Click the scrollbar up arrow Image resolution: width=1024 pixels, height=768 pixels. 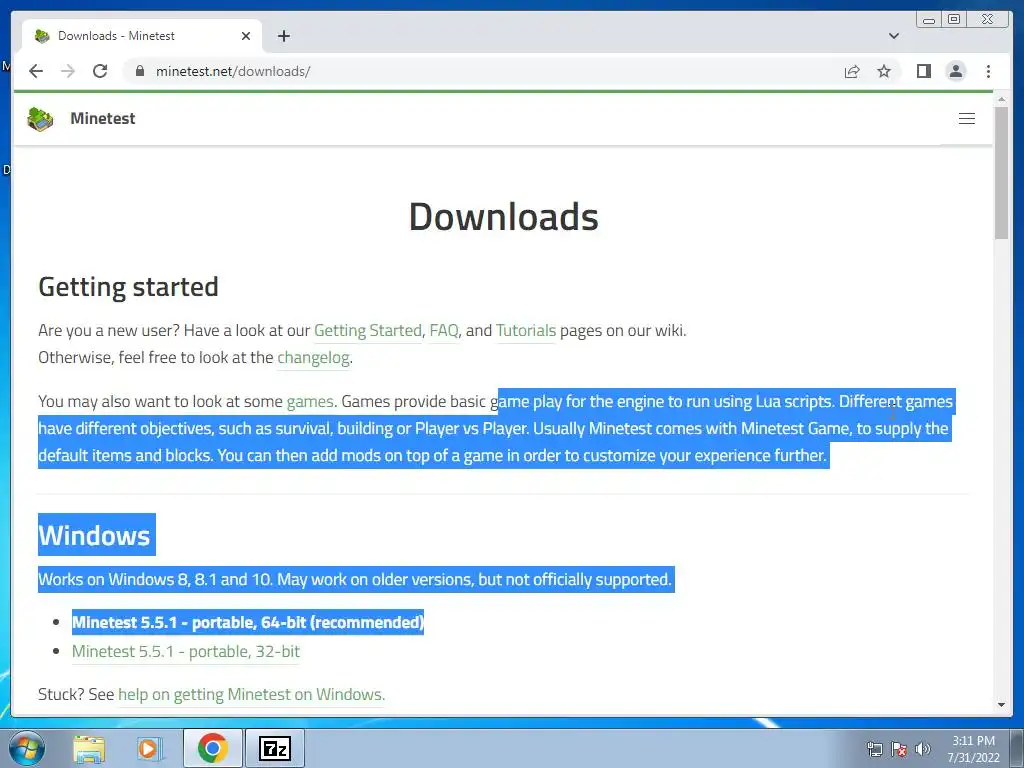[1001, 99]
